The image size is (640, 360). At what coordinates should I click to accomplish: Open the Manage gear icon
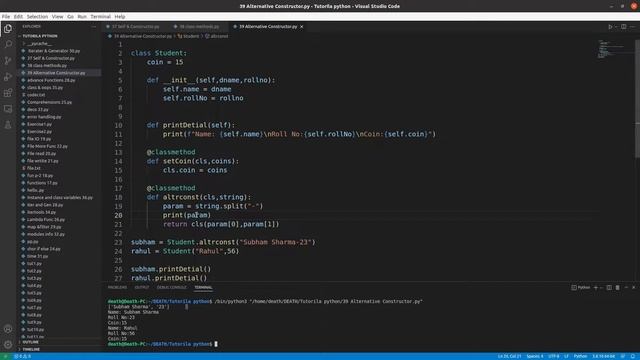[x=8, y=344]
